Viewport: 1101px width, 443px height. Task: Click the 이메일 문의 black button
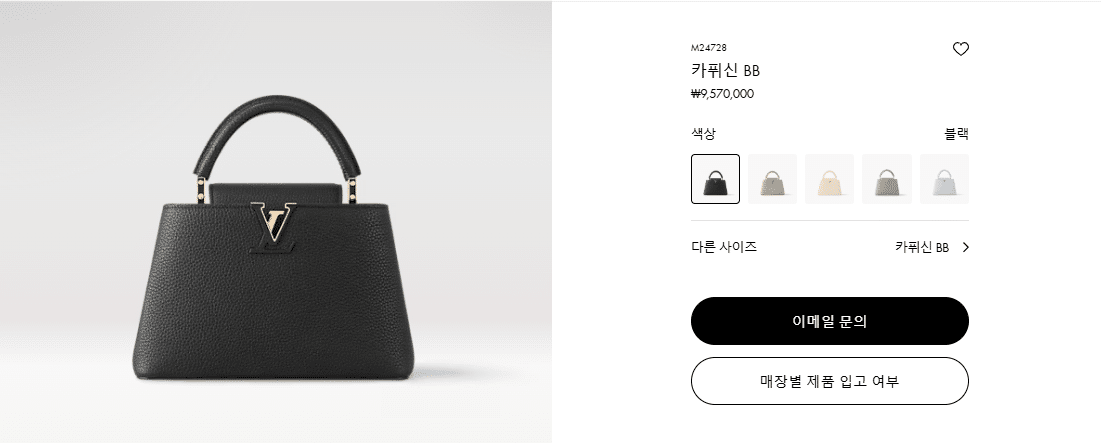(x=830, y=321)
